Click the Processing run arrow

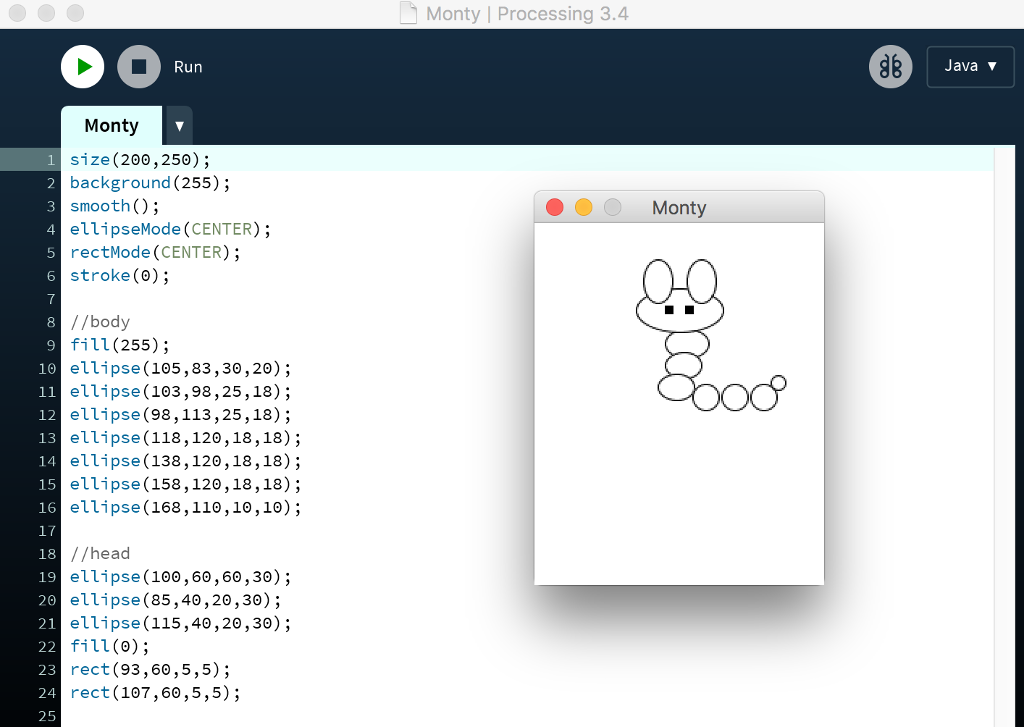click(83, 66)
